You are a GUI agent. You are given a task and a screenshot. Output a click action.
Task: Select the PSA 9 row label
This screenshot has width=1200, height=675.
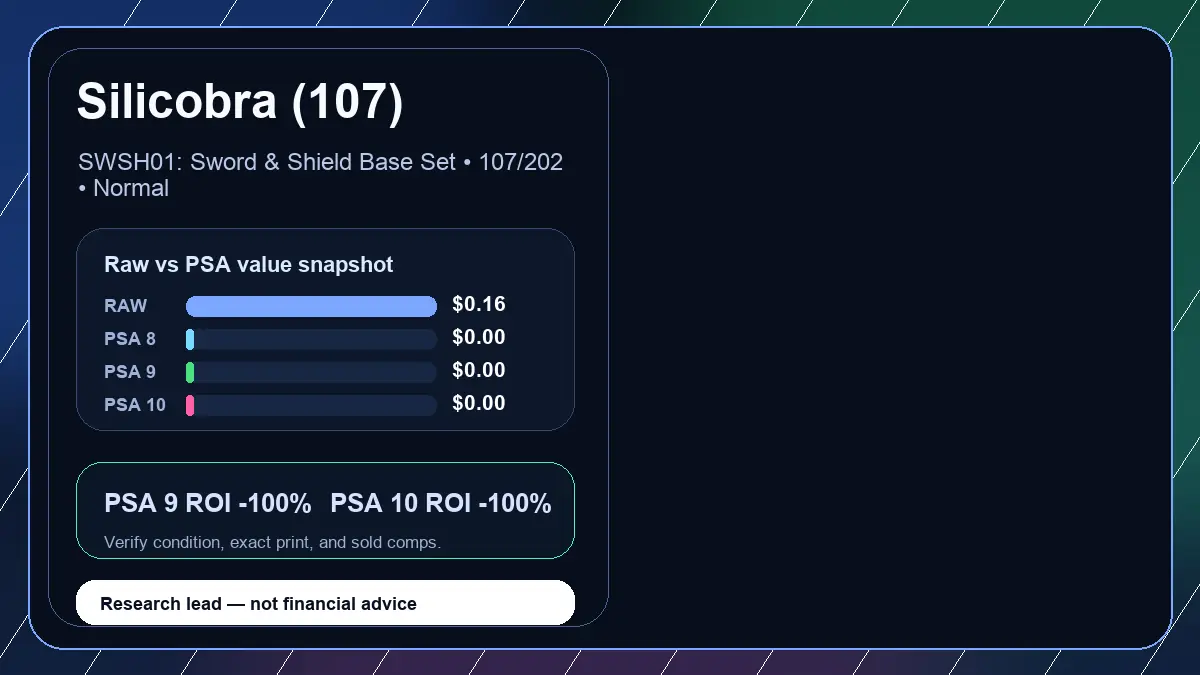pyautogui.click(x=130, y=372)
